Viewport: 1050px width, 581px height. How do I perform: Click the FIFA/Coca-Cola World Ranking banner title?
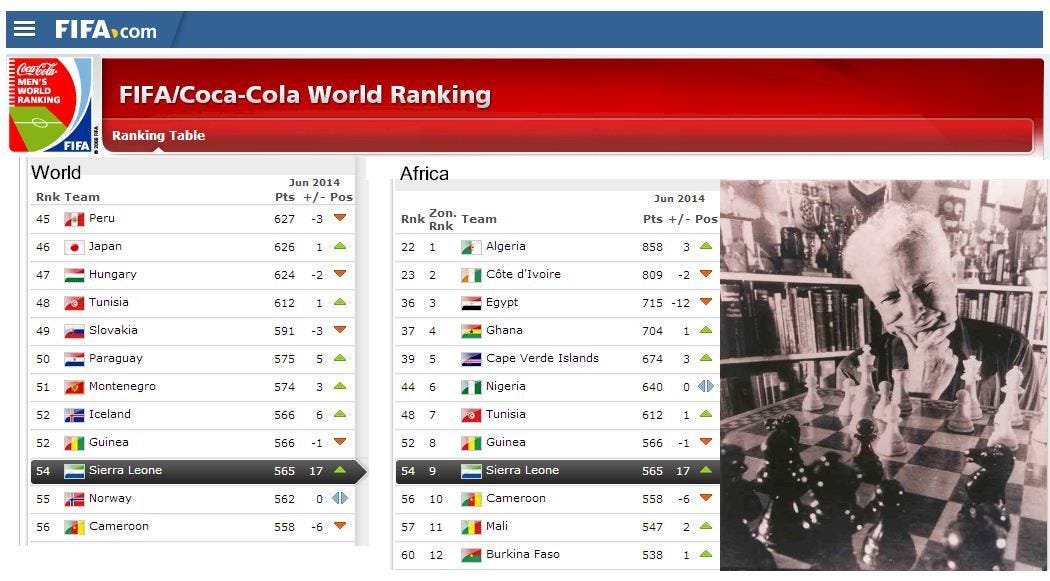[305, 94]
